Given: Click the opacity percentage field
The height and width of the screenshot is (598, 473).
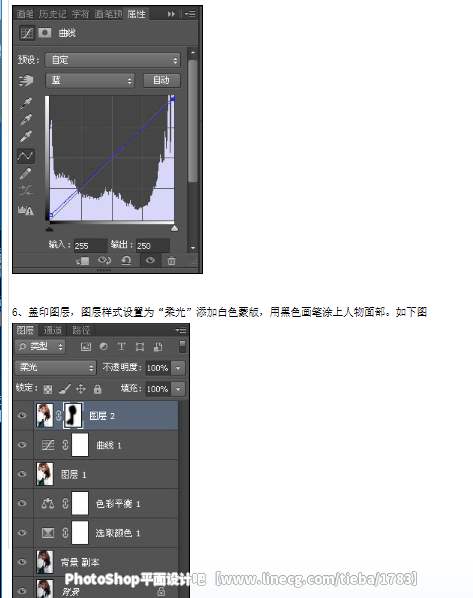Looking at the screenshot, I should 158,368.
